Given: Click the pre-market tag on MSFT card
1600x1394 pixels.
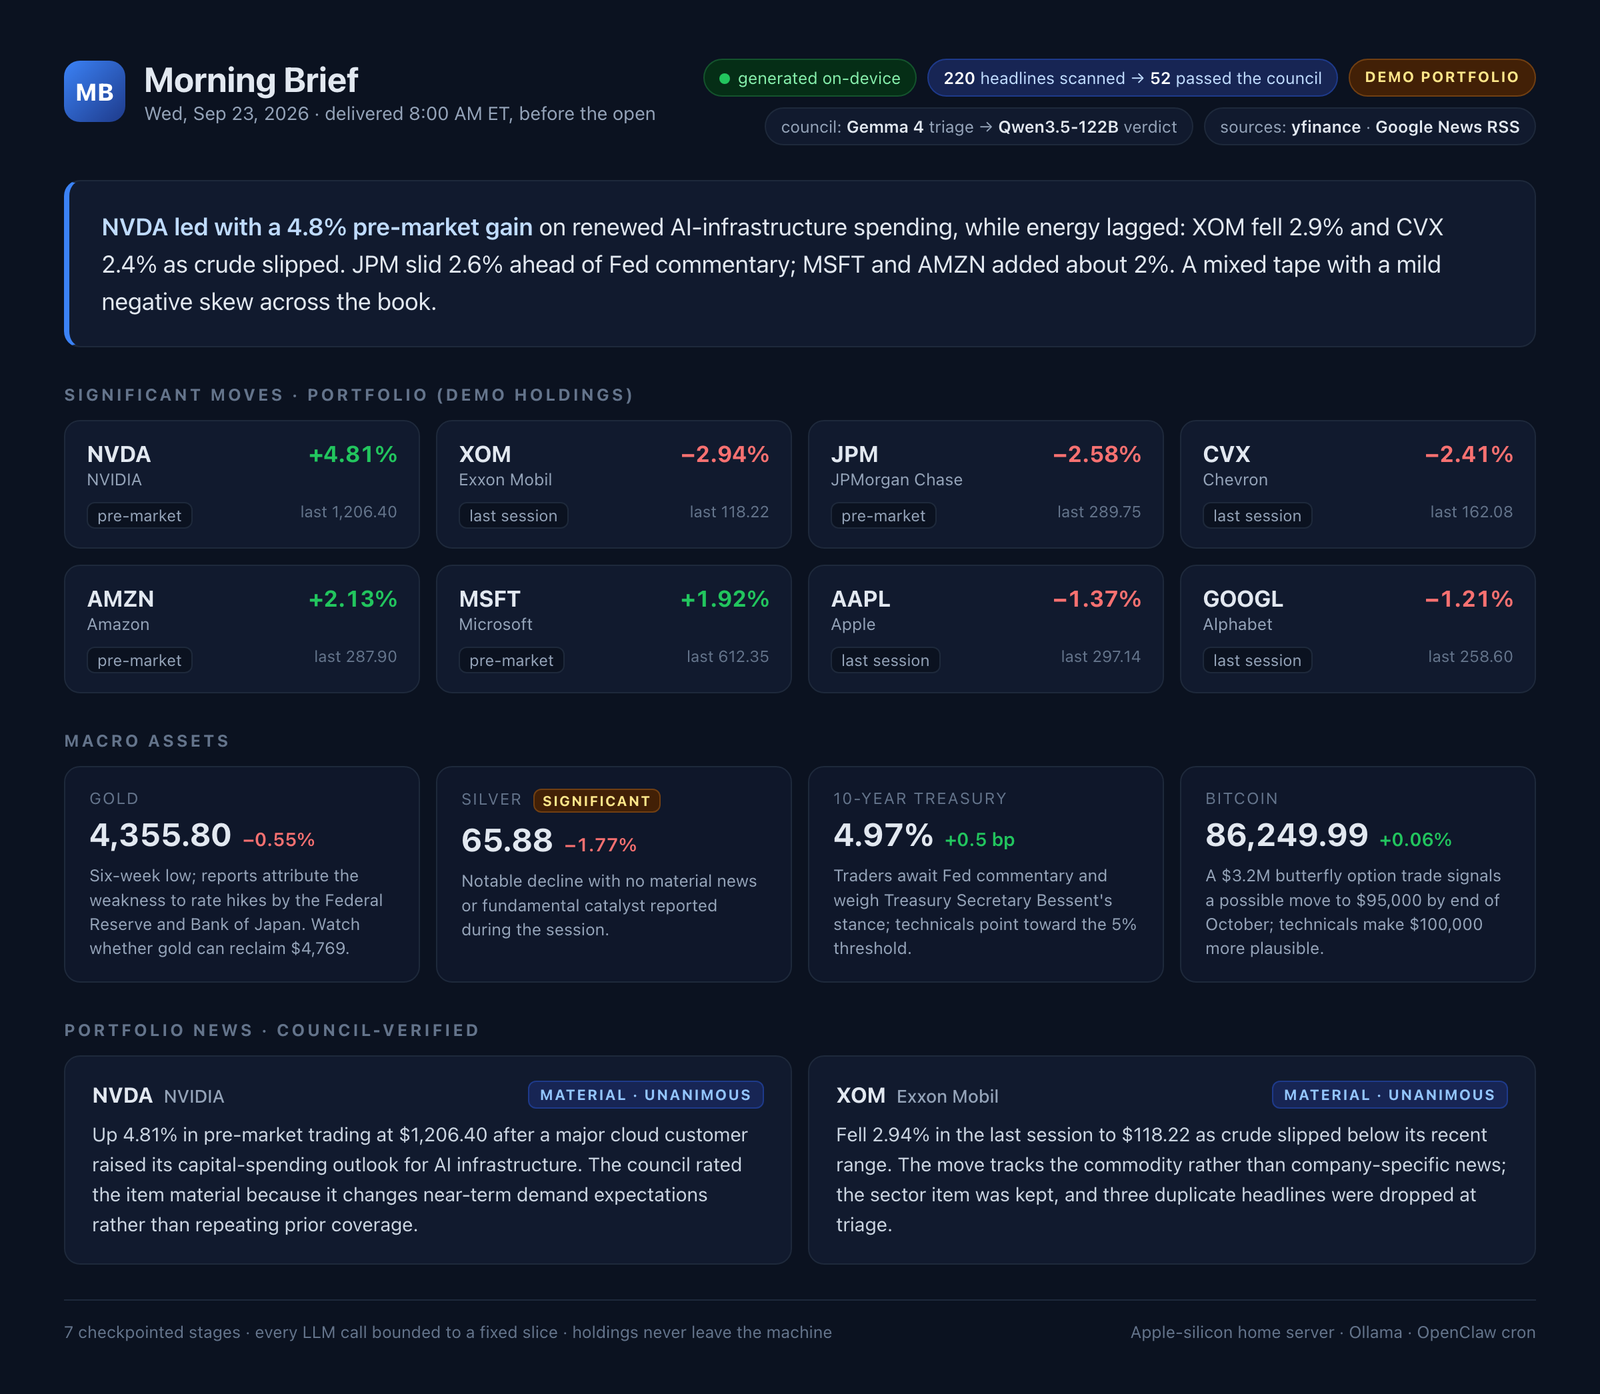Looking at the screenshot, I should click(511, 661).
